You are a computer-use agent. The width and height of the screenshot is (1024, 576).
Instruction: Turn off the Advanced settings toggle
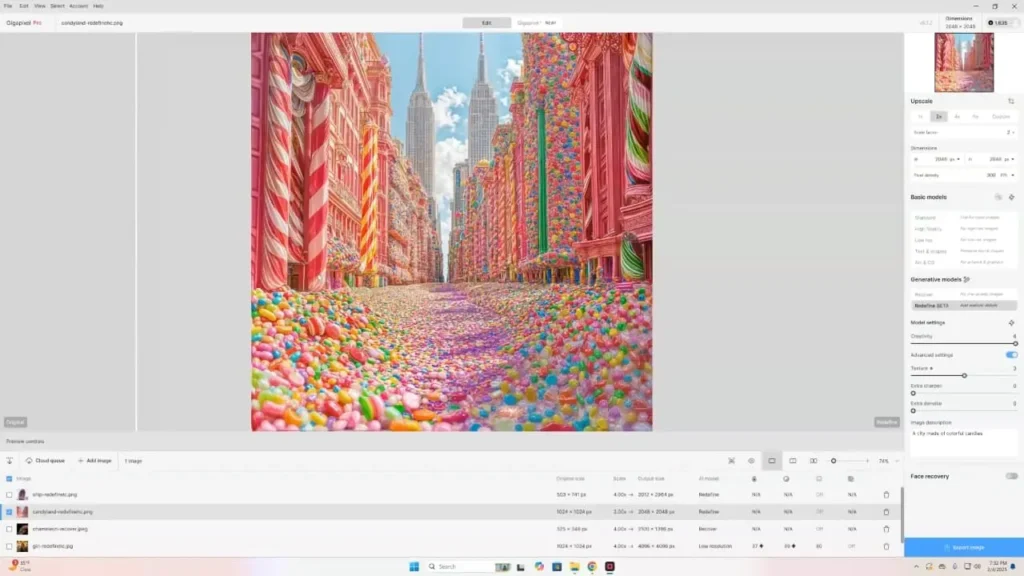pyautogui.click(x=1011, y=355)
